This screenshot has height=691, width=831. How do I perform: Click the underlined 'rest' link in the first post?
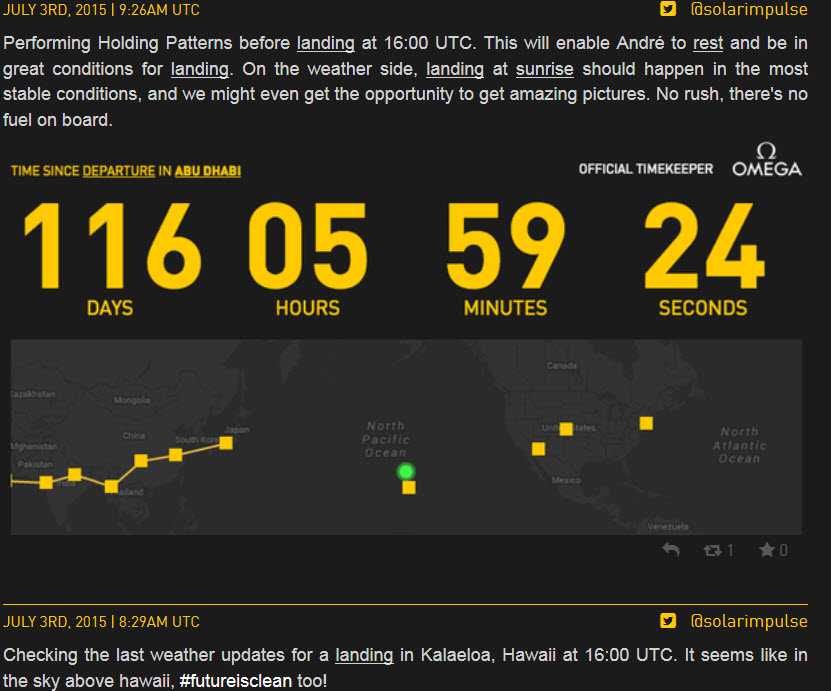[x=708, y=43]
